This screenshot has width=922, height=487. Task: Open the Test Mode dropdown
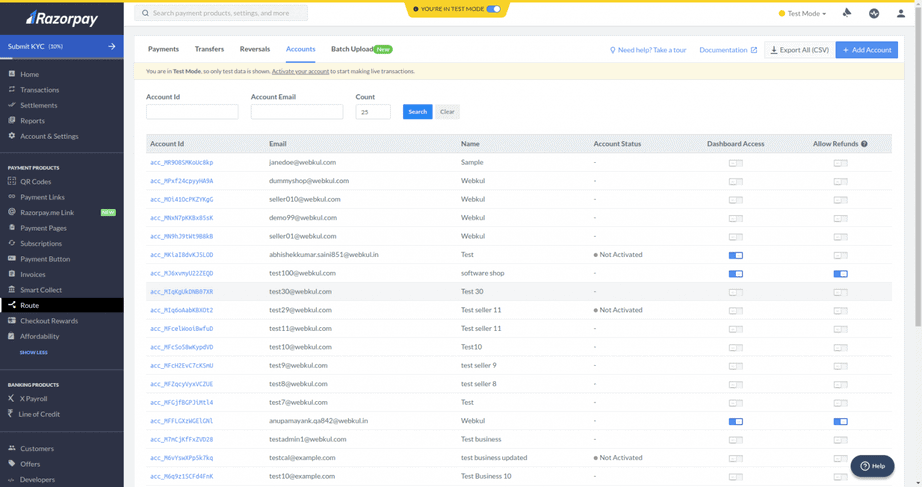point(803,13)
